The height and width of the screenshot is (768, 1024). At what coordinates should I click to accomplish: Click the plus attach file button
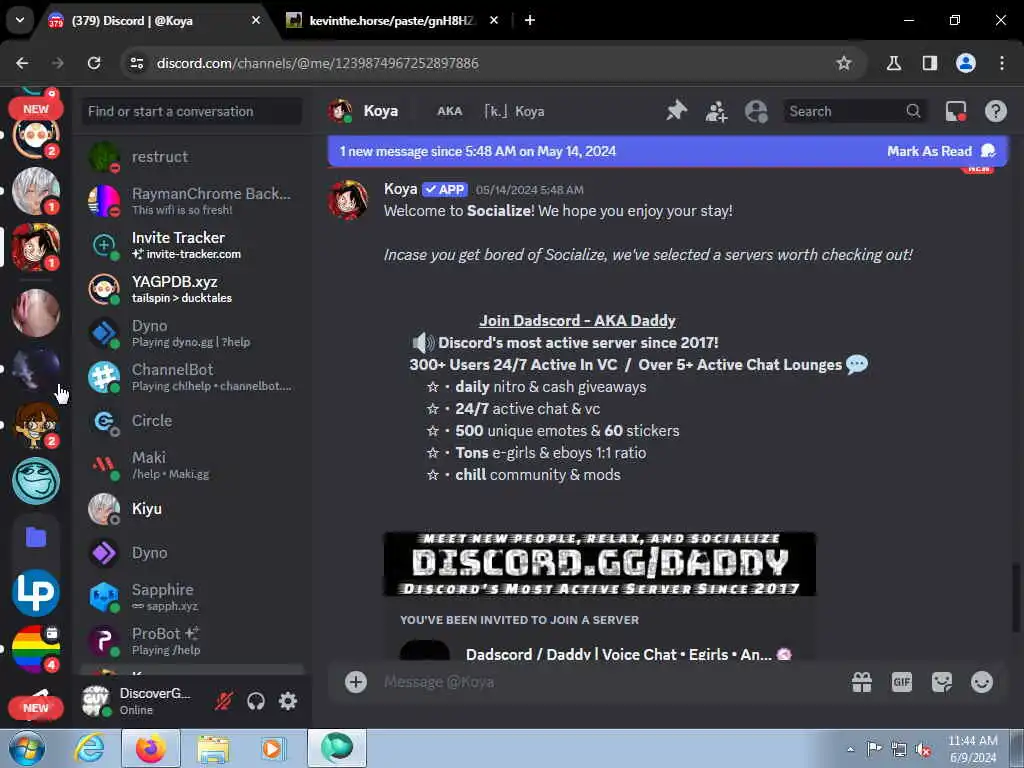[x=356, y=682]
